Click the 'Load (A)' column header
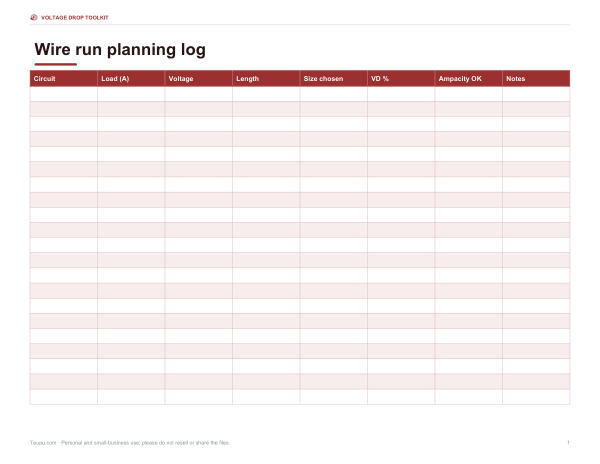Screen dimensions: 600x464 tap(131, 78)
